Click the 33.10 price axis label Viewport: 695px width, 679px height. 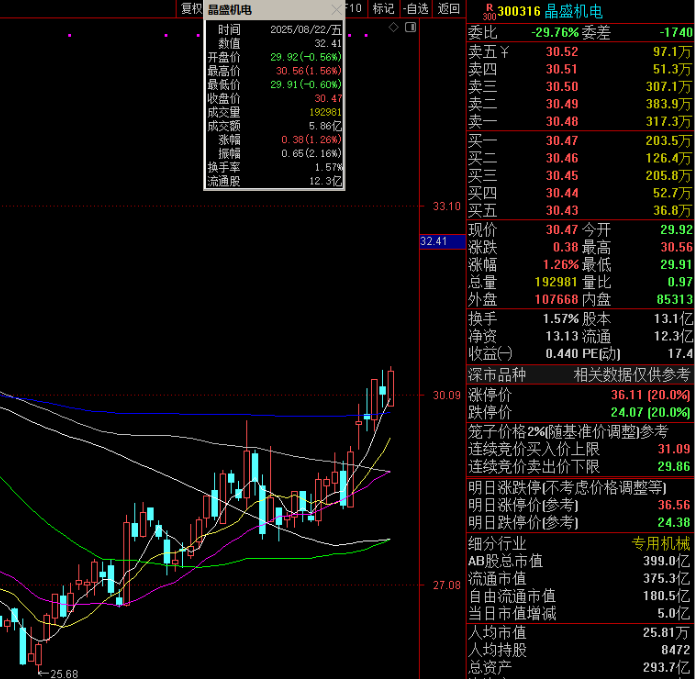446,206
